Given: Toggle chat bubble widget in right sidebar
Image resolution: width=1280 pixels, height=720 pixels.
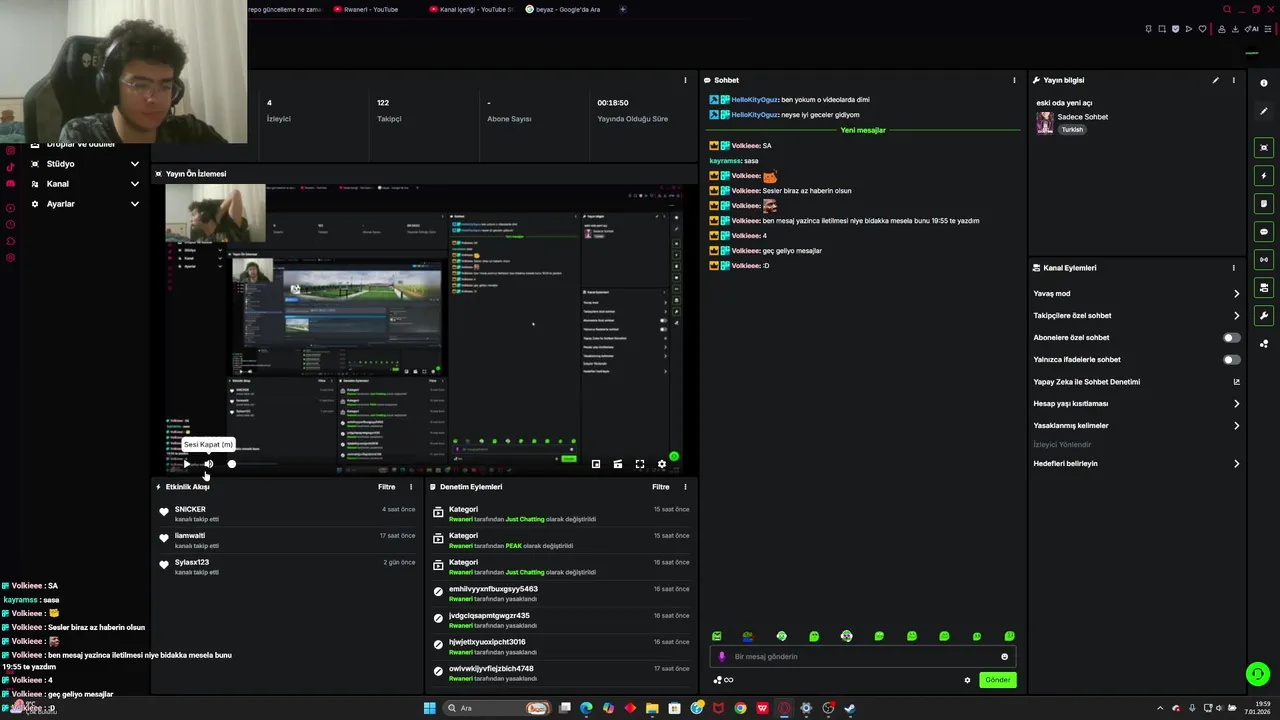Looking at the screenshot, I should [x=1264, y=232].
